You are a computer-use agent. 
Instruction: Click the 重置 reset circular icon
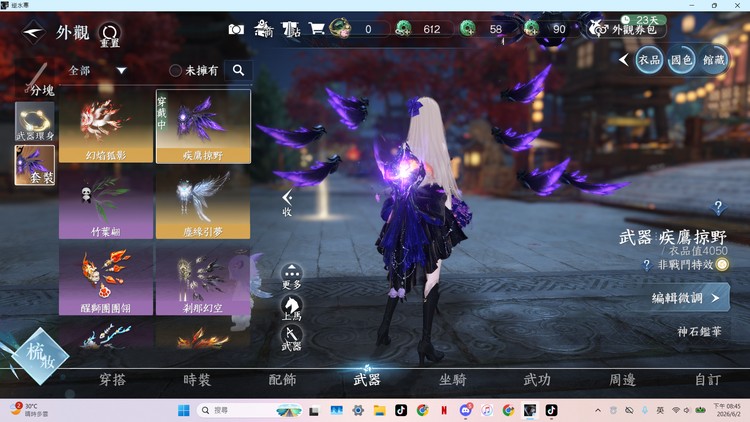110,34
